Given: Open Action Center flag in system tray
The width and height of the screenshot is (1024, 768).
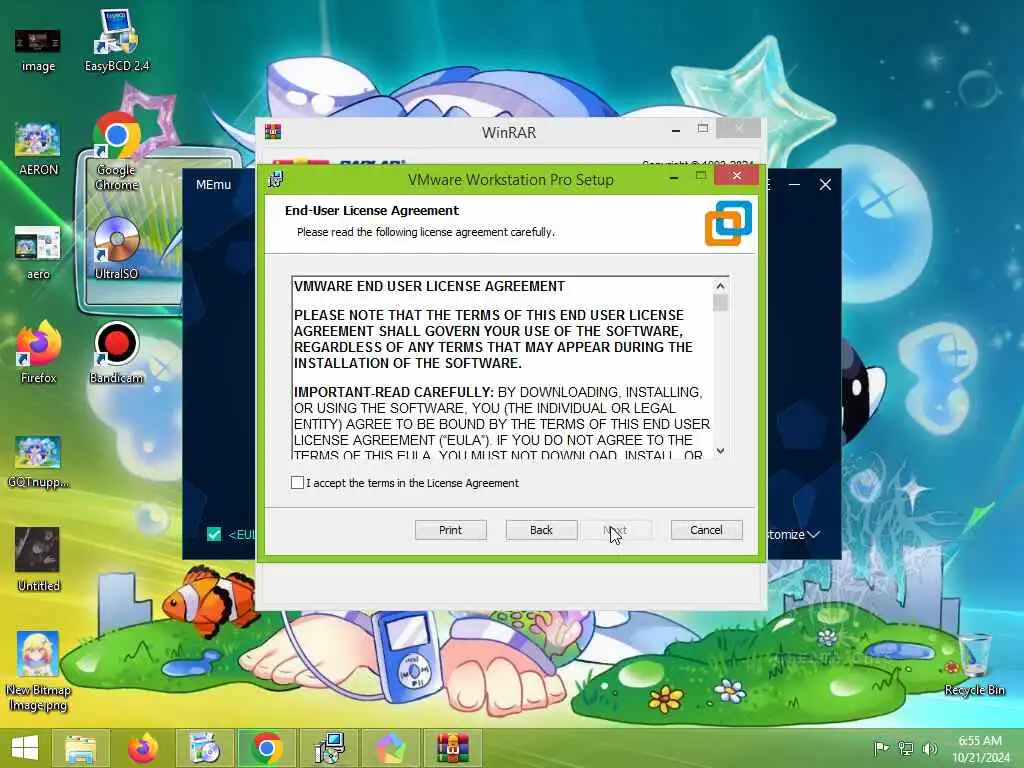Looking at the screenshot, I should 881,748.
